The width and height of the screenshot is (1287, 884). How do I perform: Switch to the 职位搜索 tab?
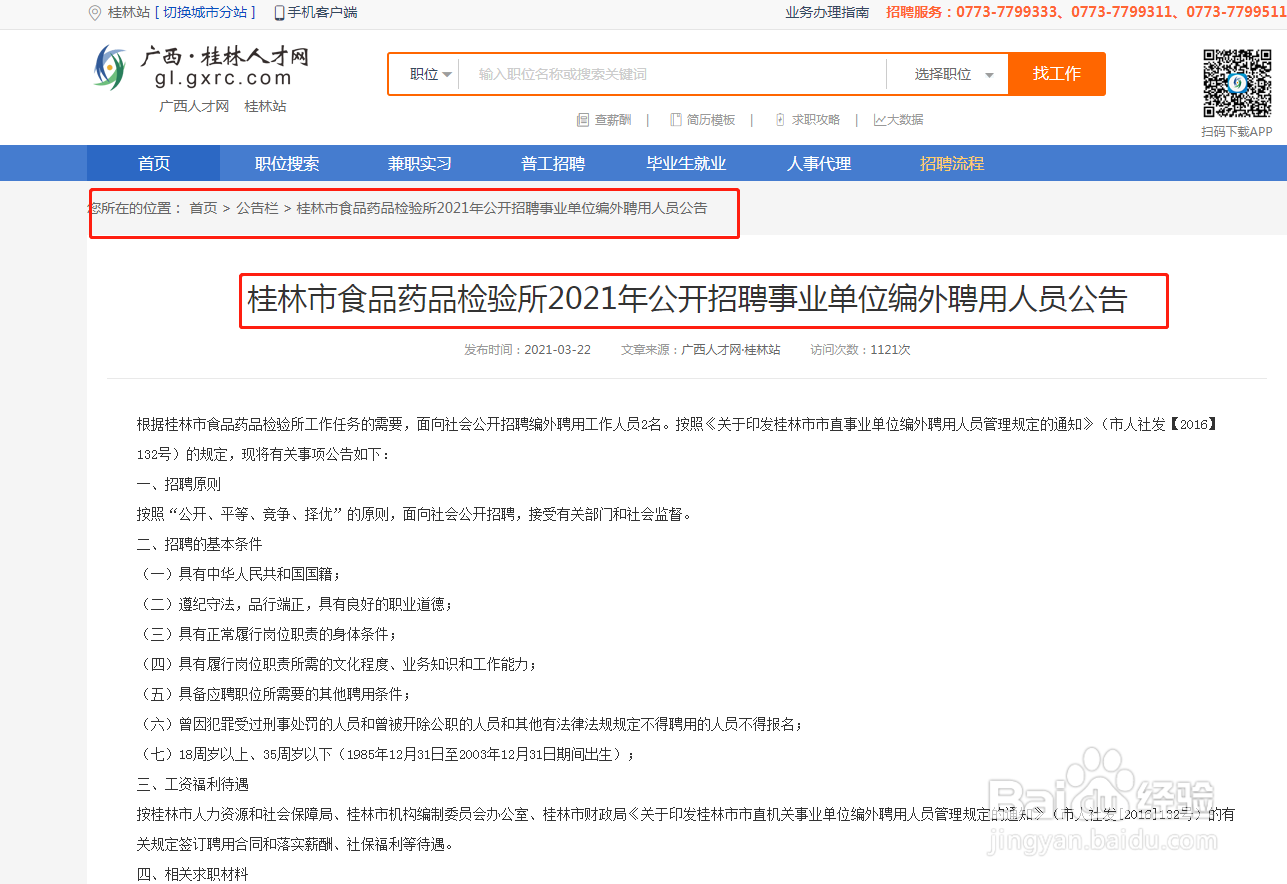(x=288, y=163)
